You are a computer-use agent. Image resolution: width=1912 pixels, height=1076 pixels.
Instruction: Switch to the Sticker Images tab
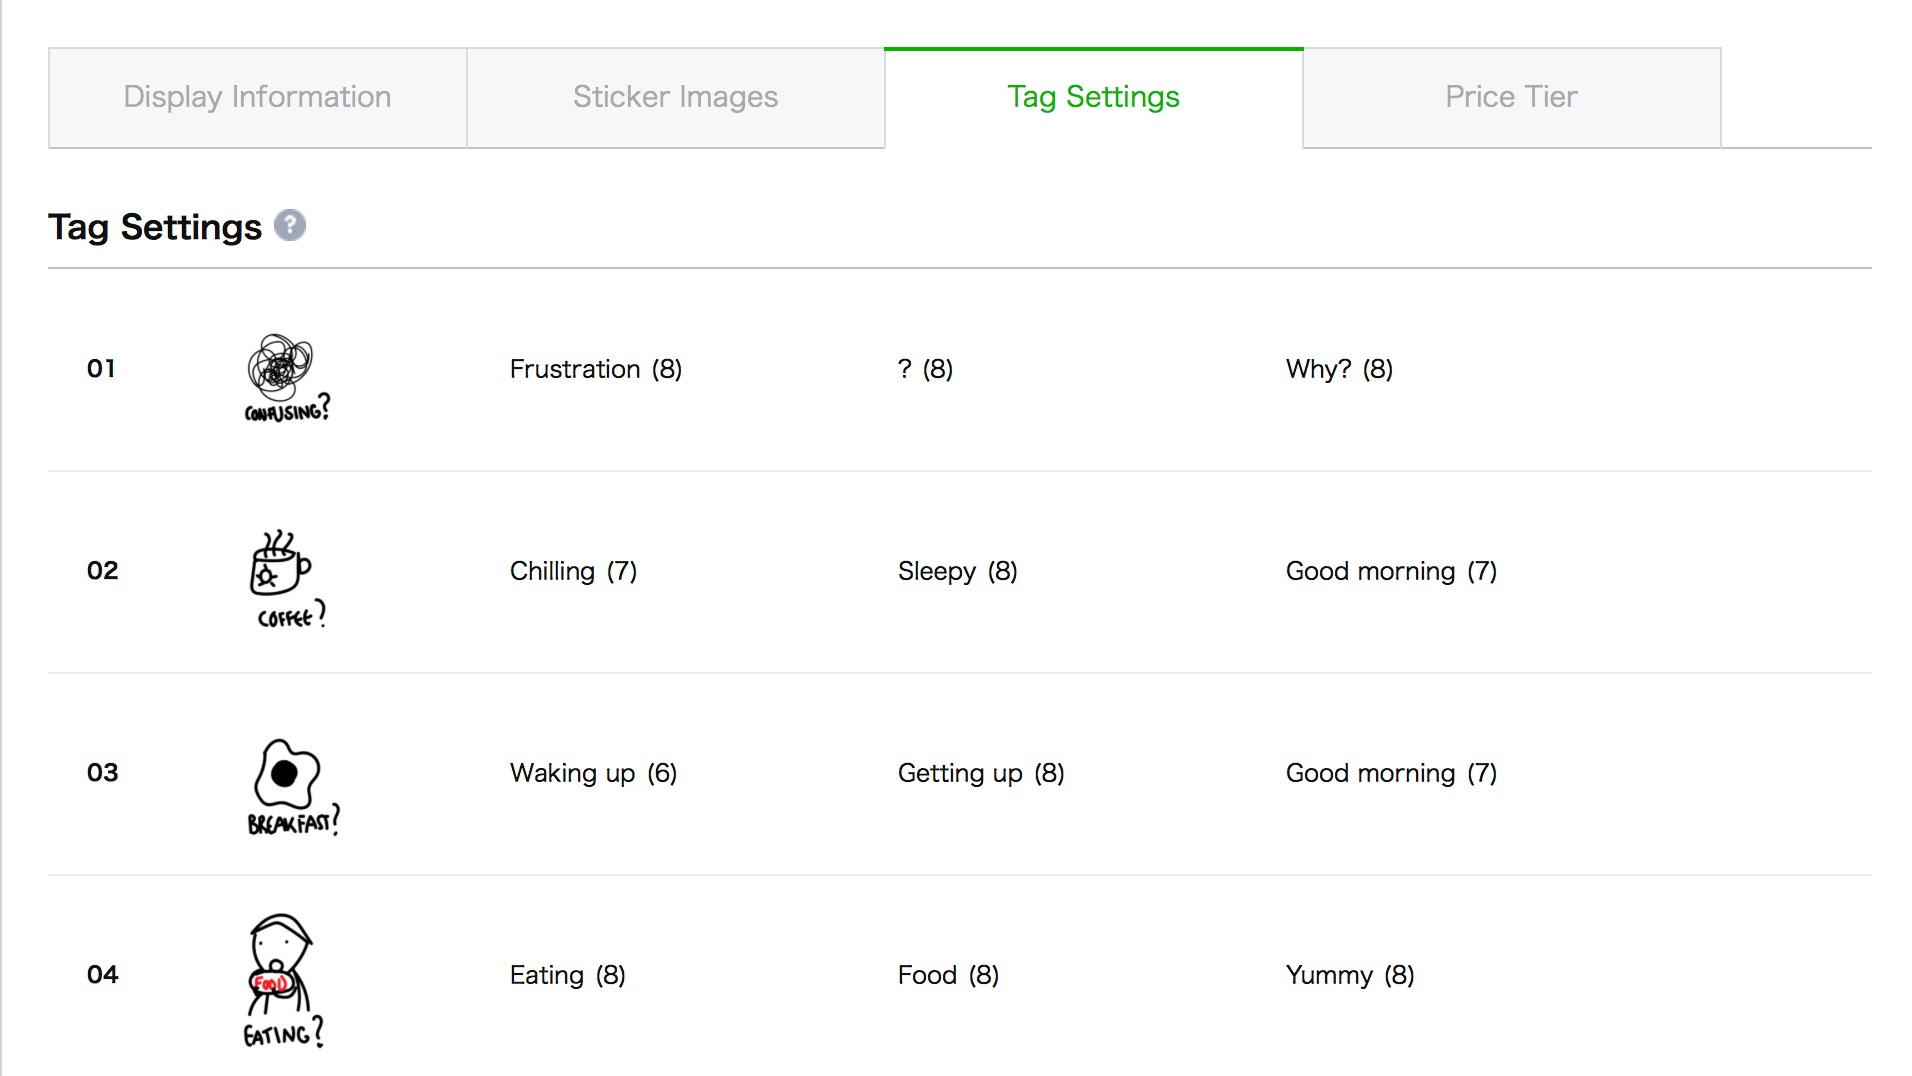point(675,98)
